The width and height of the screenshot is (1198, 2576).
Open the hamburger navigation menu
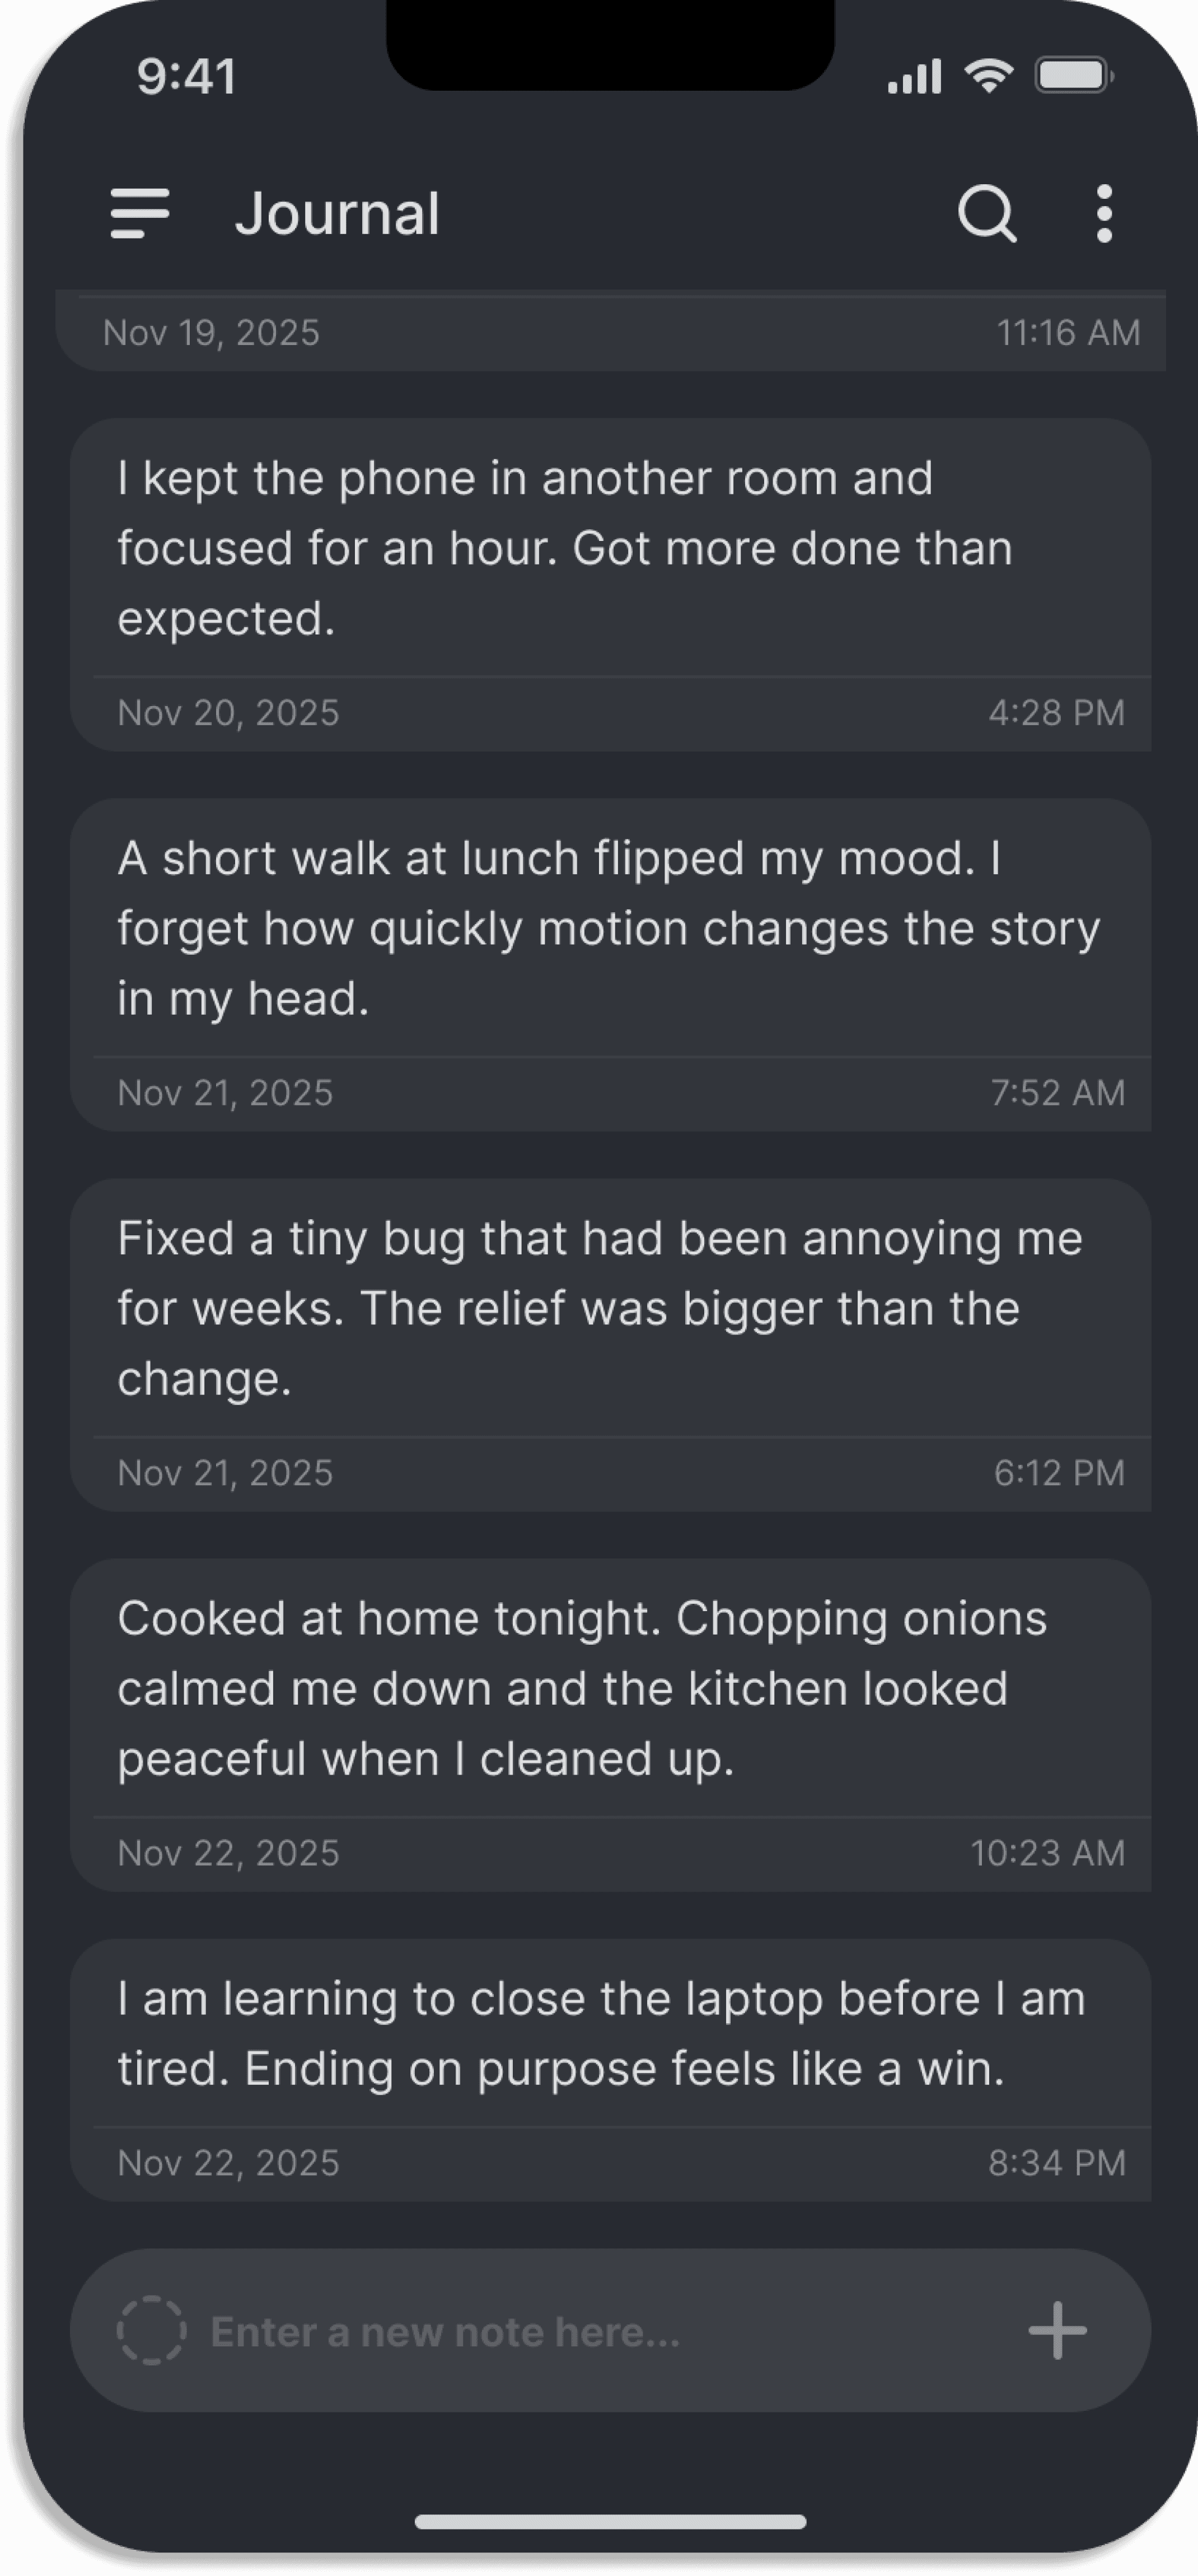[x=139, y=212]
